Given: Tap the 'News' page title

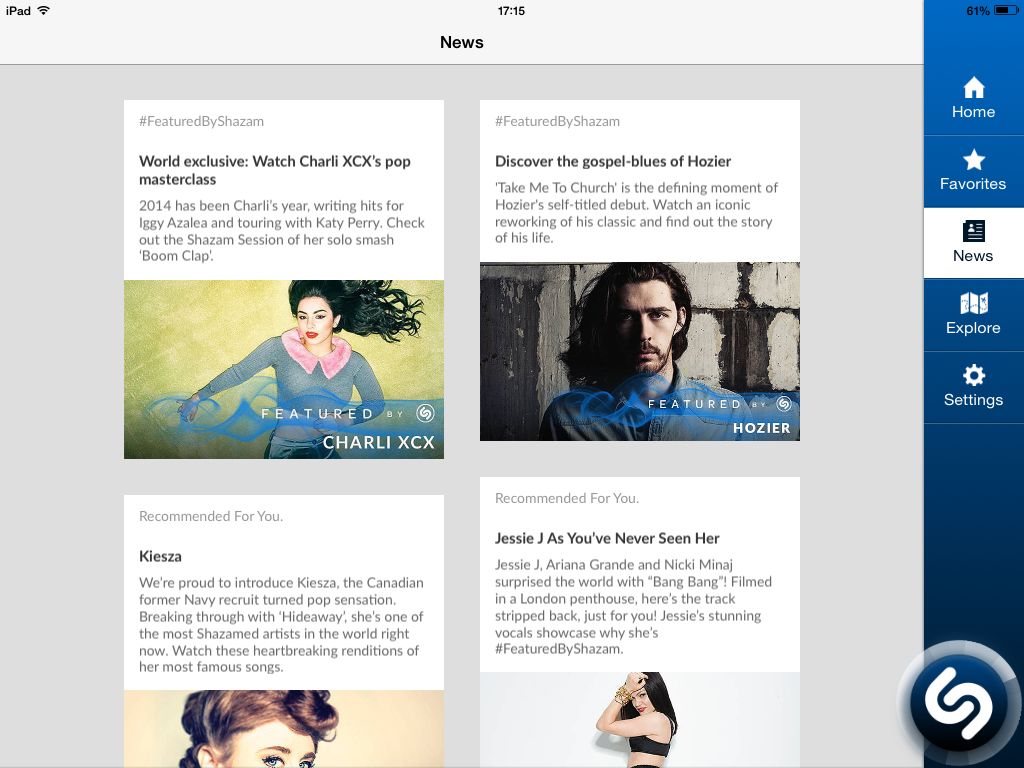Looking at the screenshot, I should 462,42.
